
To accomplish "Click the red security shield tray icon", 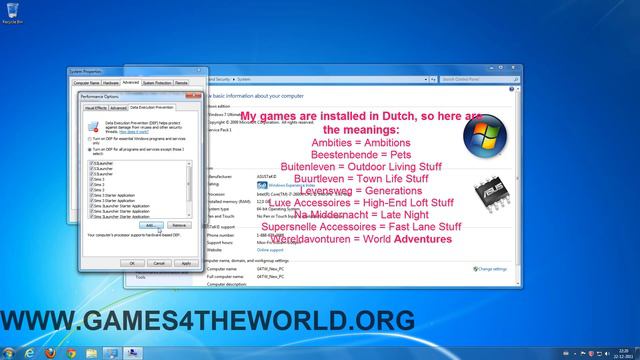I will (591, 353).
